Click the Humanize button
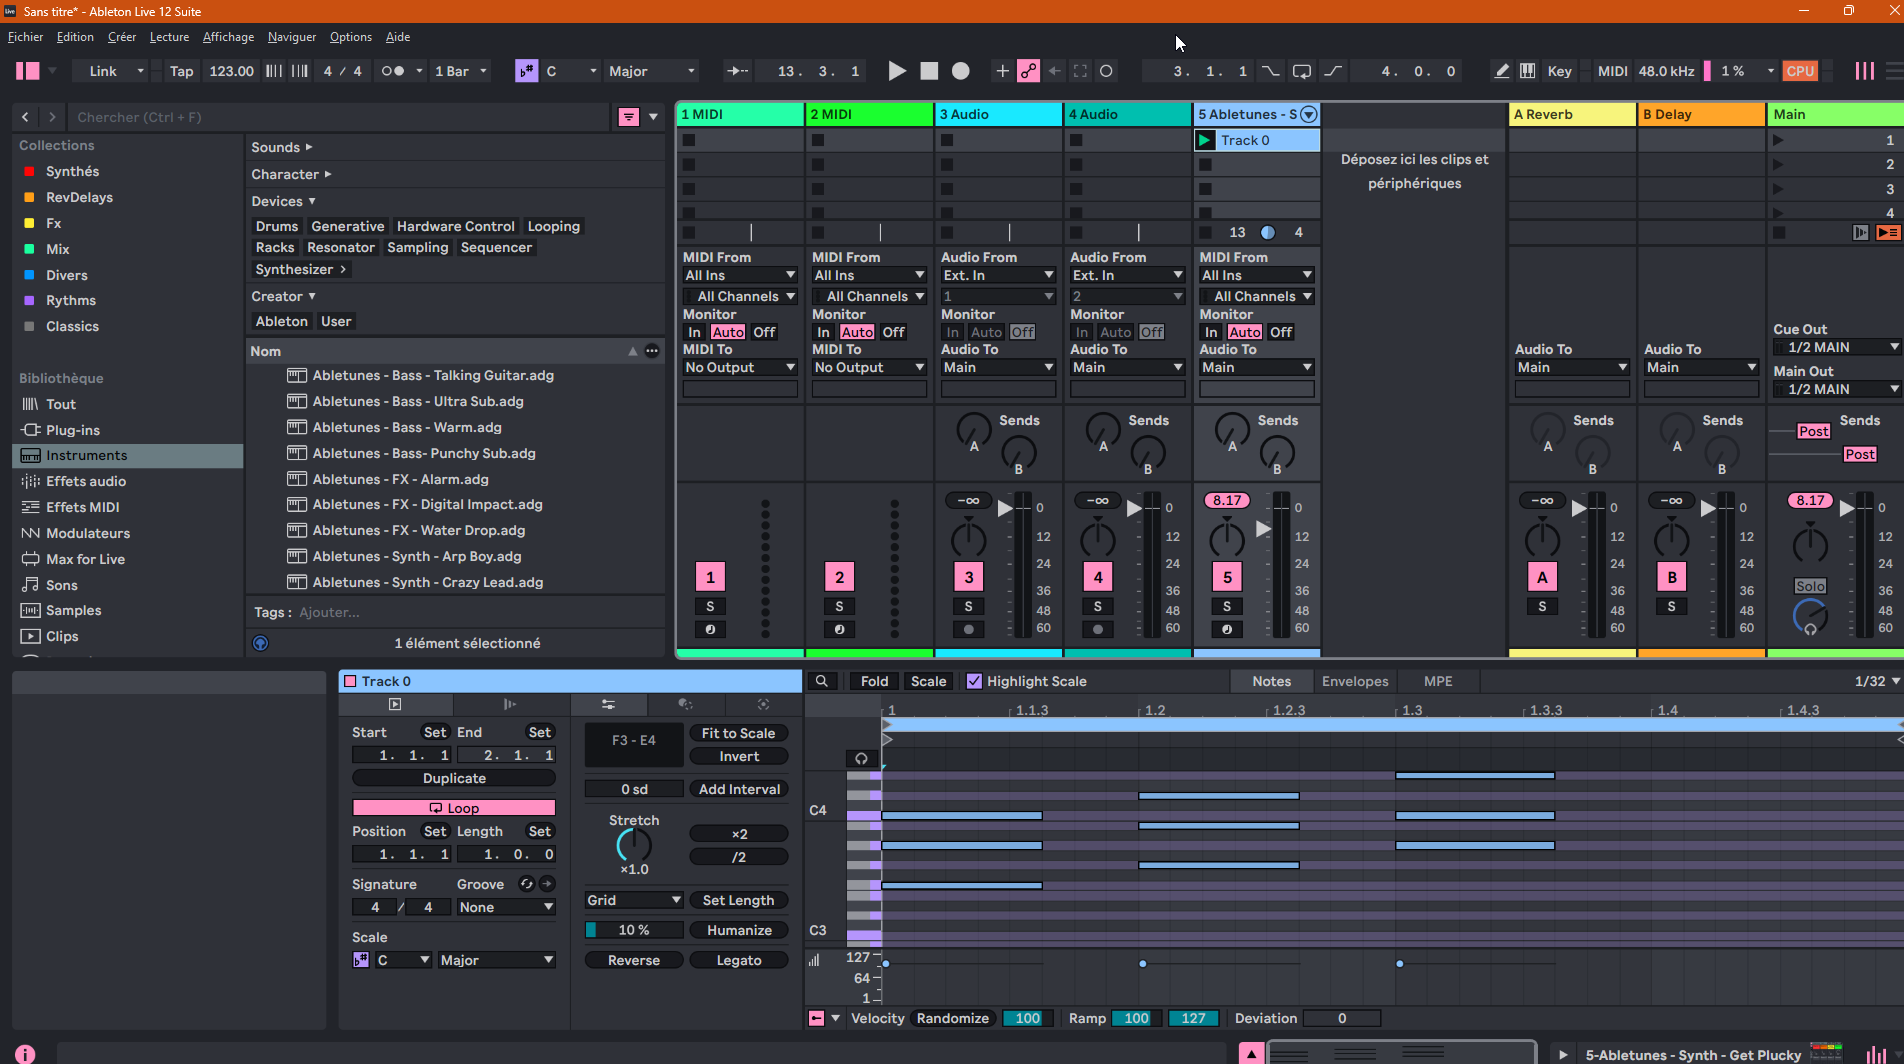 [738, 930]
